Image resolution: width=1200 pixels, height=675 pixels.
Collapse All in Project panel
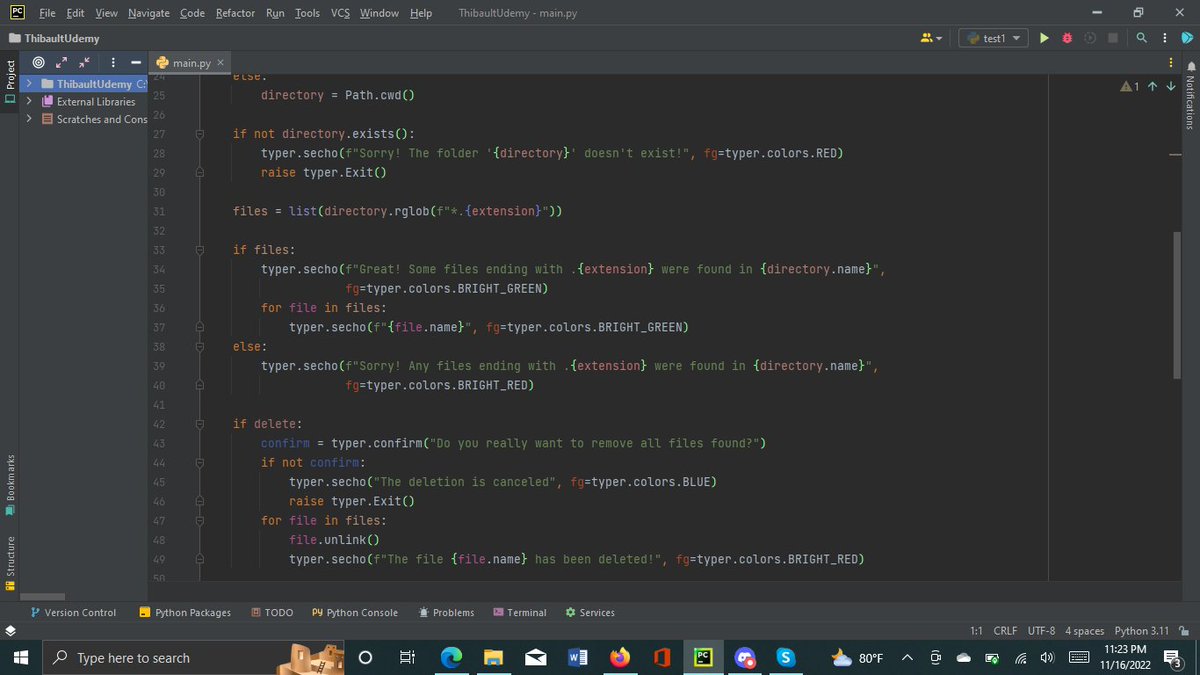tap(83, 62)
